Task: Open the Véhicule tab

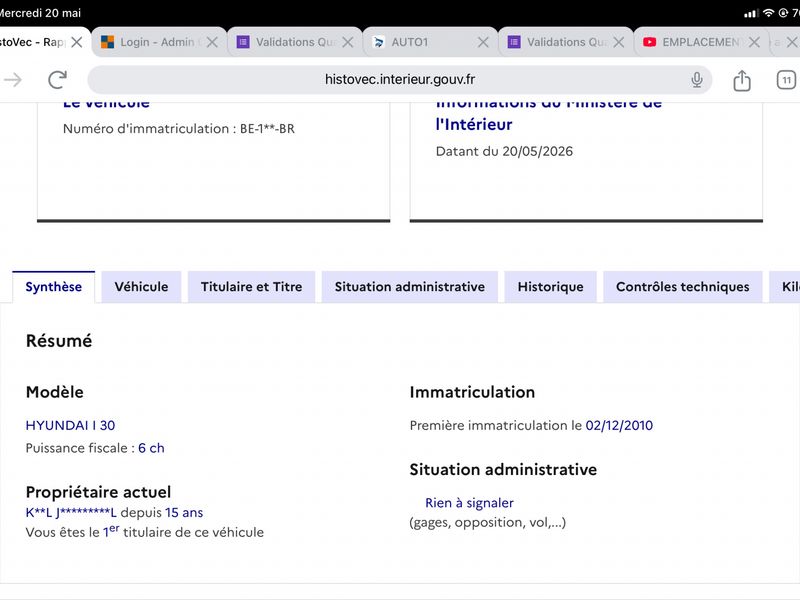Action: tap(141, 287)
